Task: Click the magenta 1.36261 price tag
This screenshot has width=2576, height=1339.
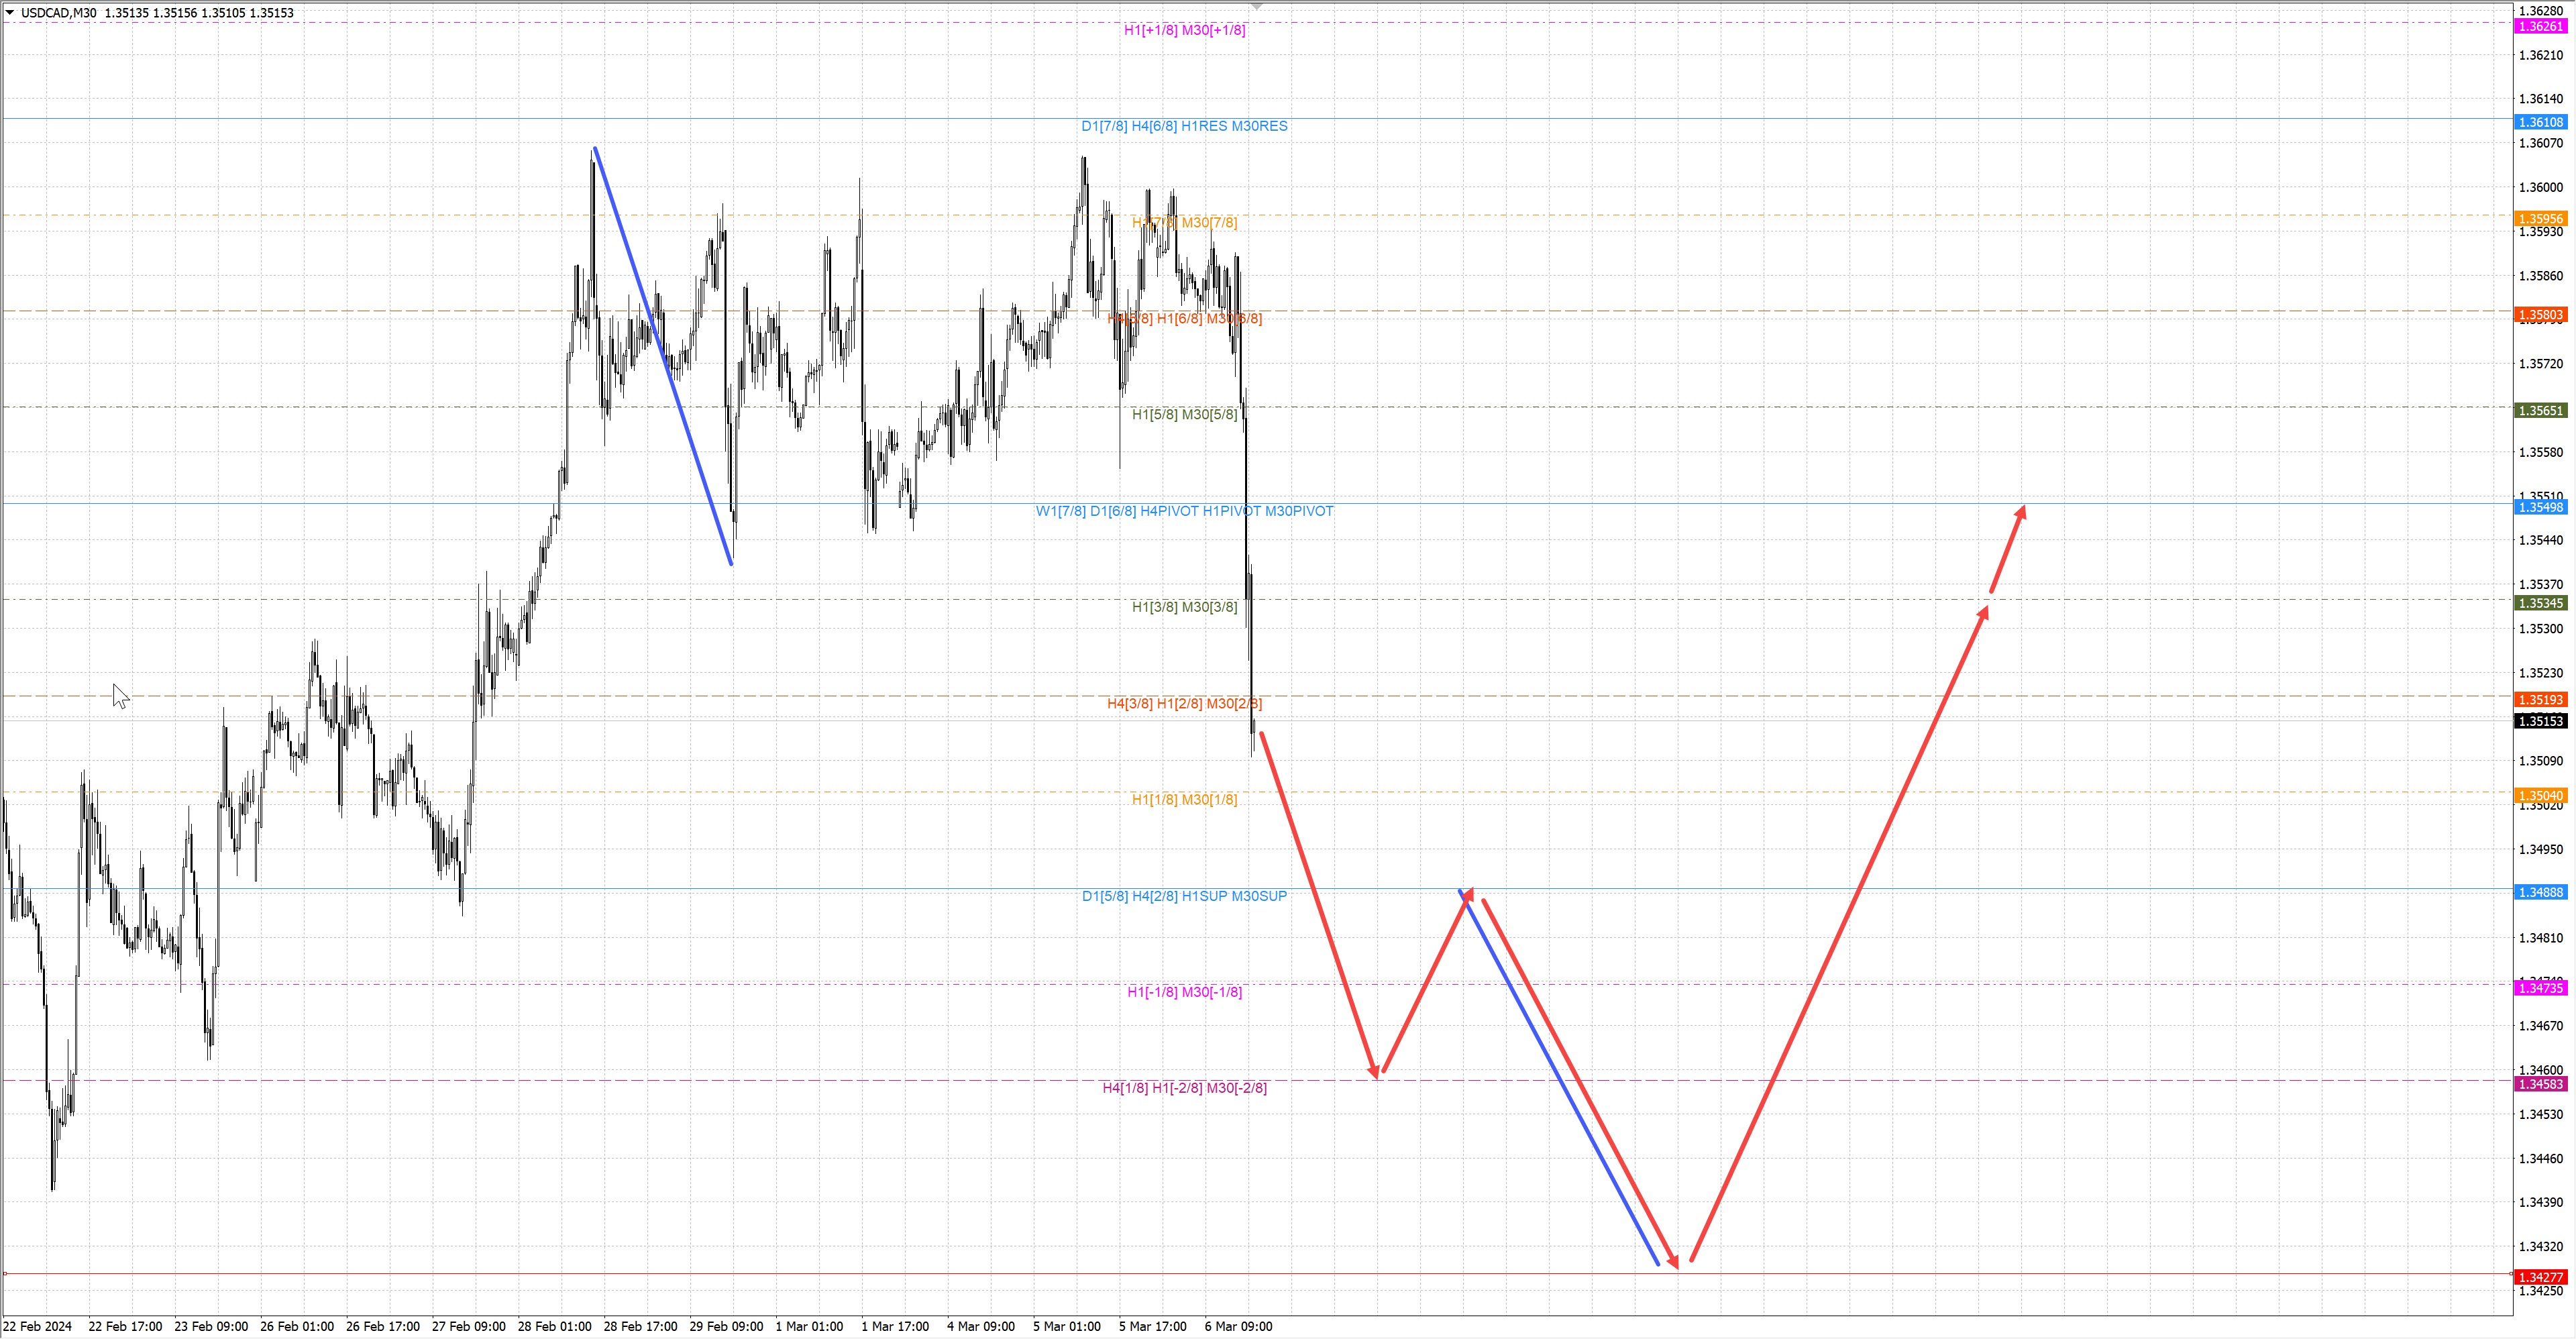Action: pos(2540,27)
